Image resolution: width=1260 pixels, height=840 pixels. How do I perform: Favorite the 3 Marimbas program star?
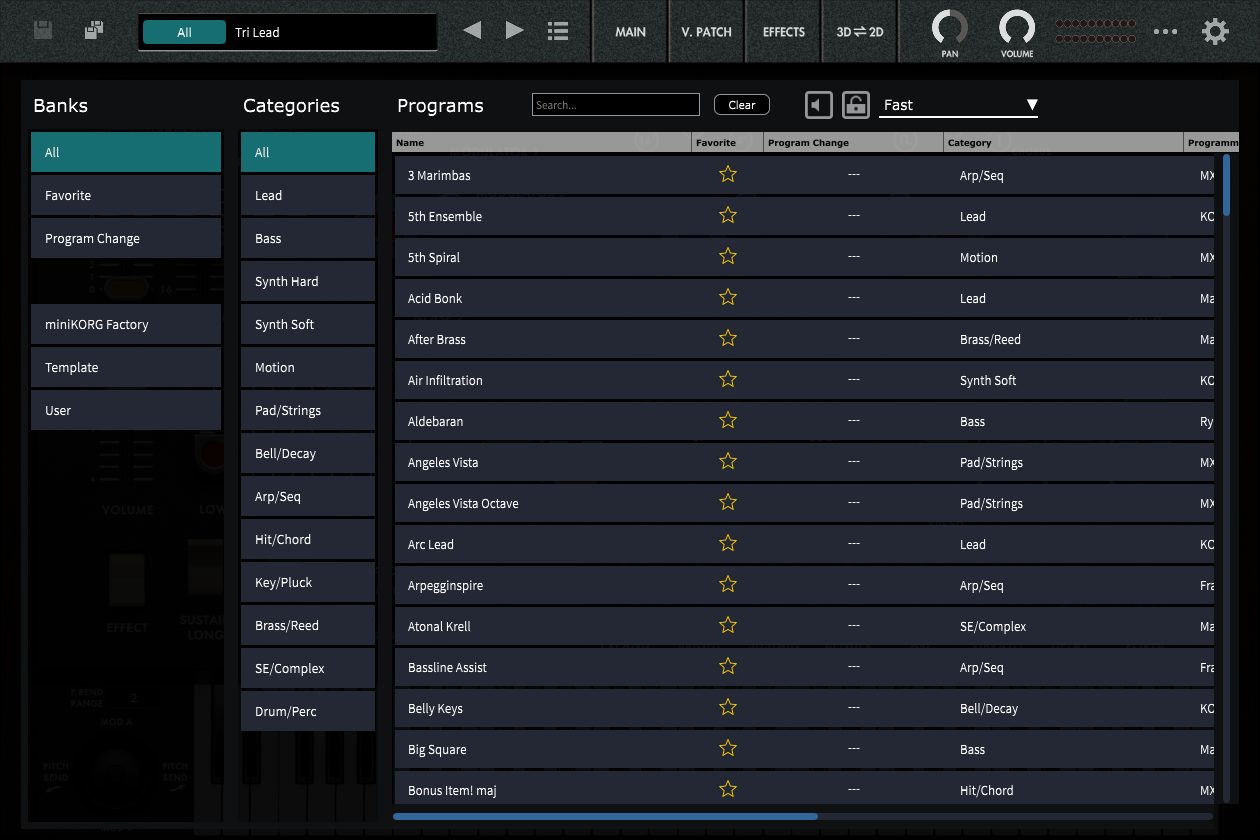pyautogui.click(x=727, y=174)
